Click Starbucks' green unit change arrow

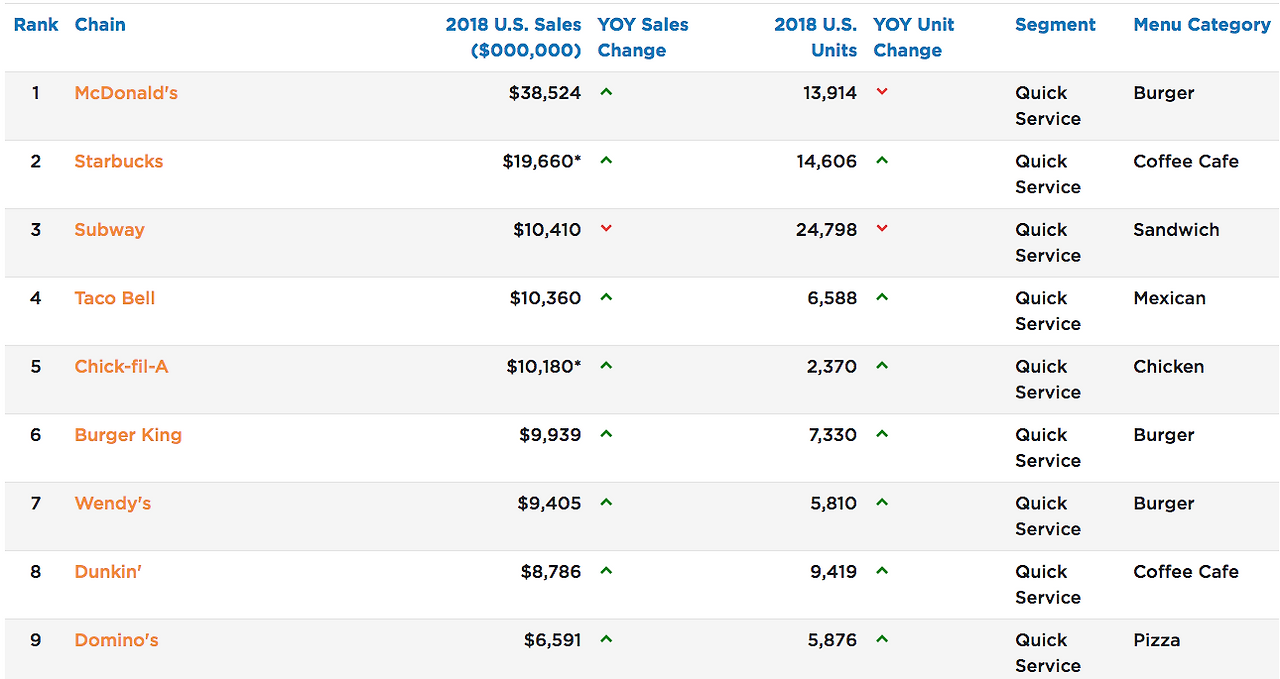[x=882, y=161]
